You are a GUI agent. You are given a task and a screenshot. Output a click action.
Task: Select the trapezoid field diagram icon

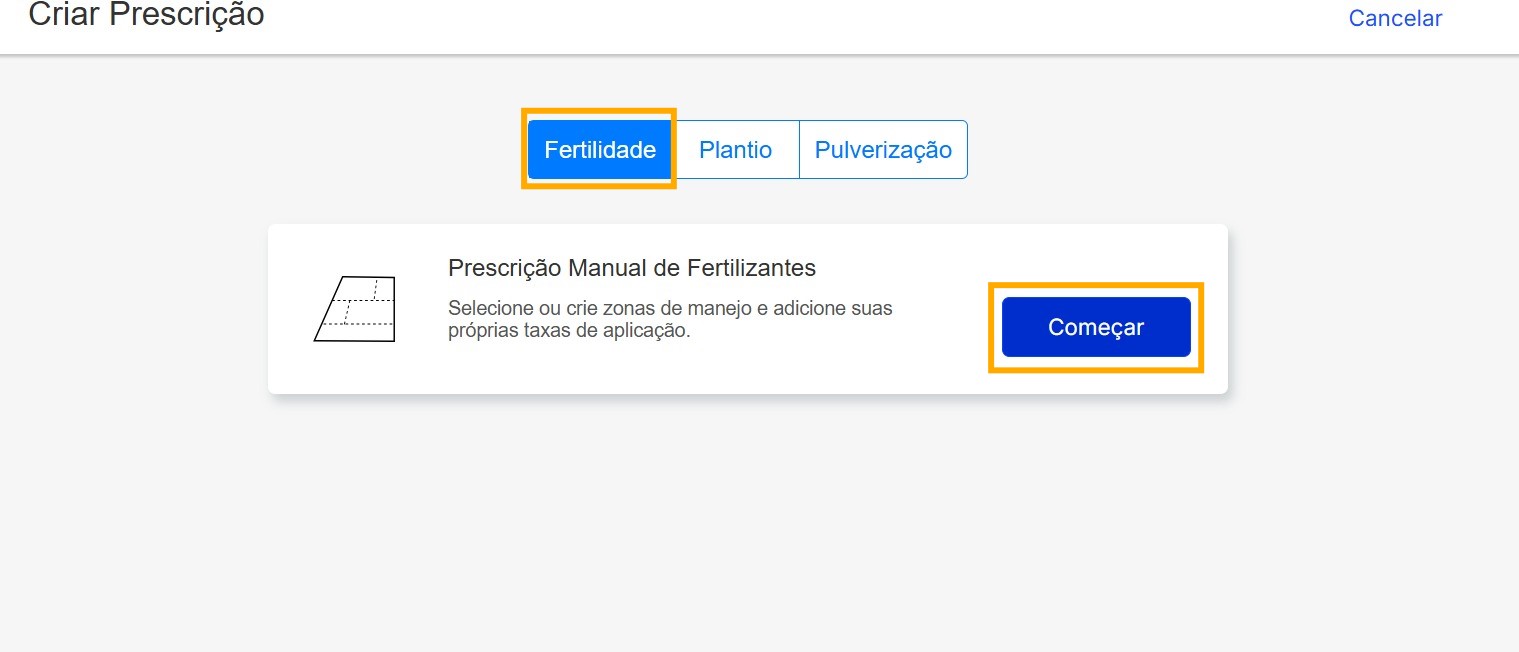tap(355, 309)
